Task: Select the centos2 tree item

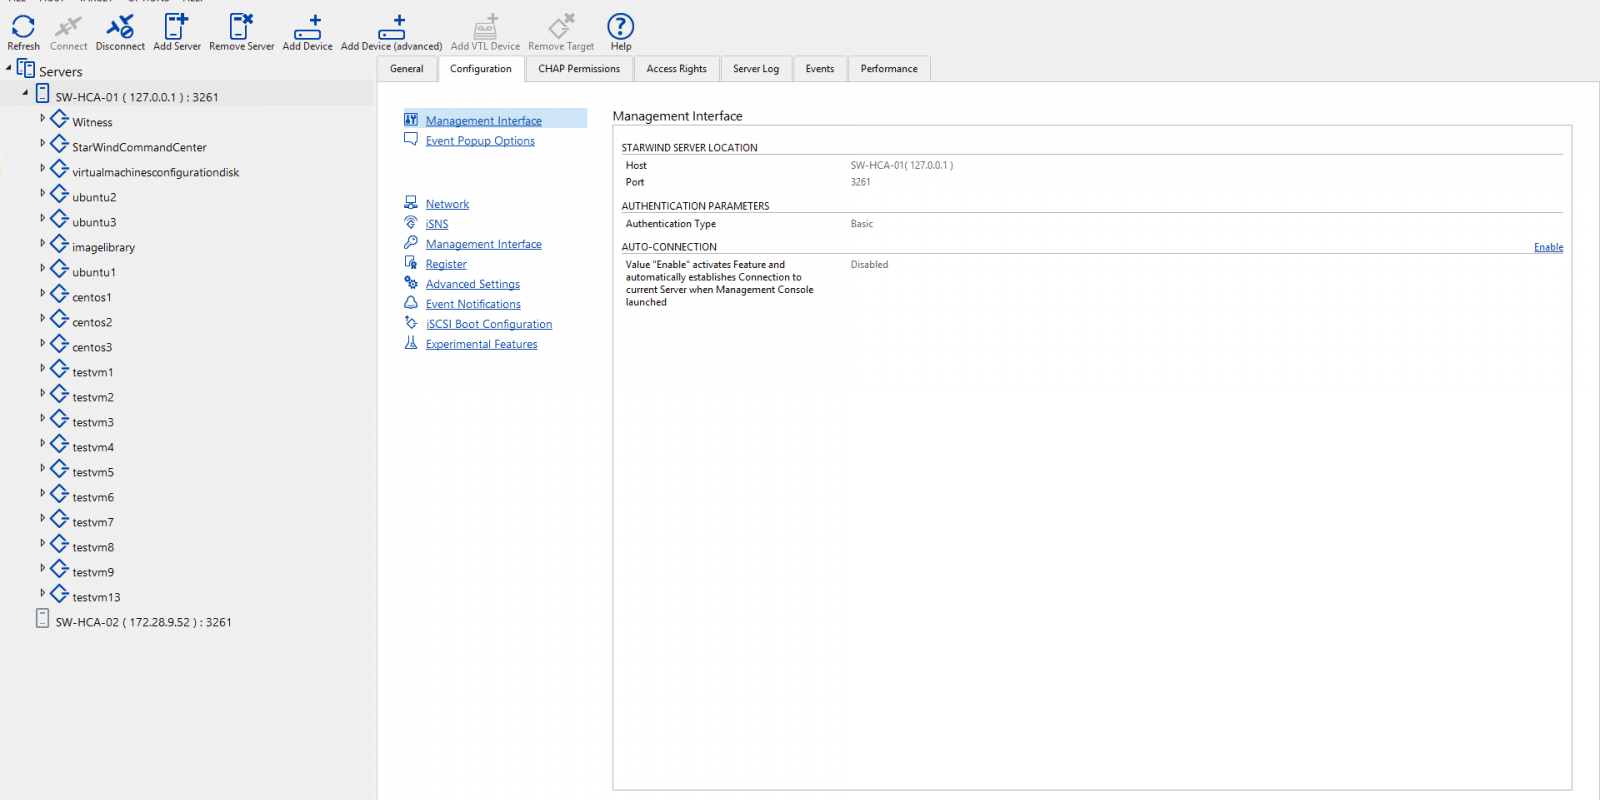Action: click(92, 322)
